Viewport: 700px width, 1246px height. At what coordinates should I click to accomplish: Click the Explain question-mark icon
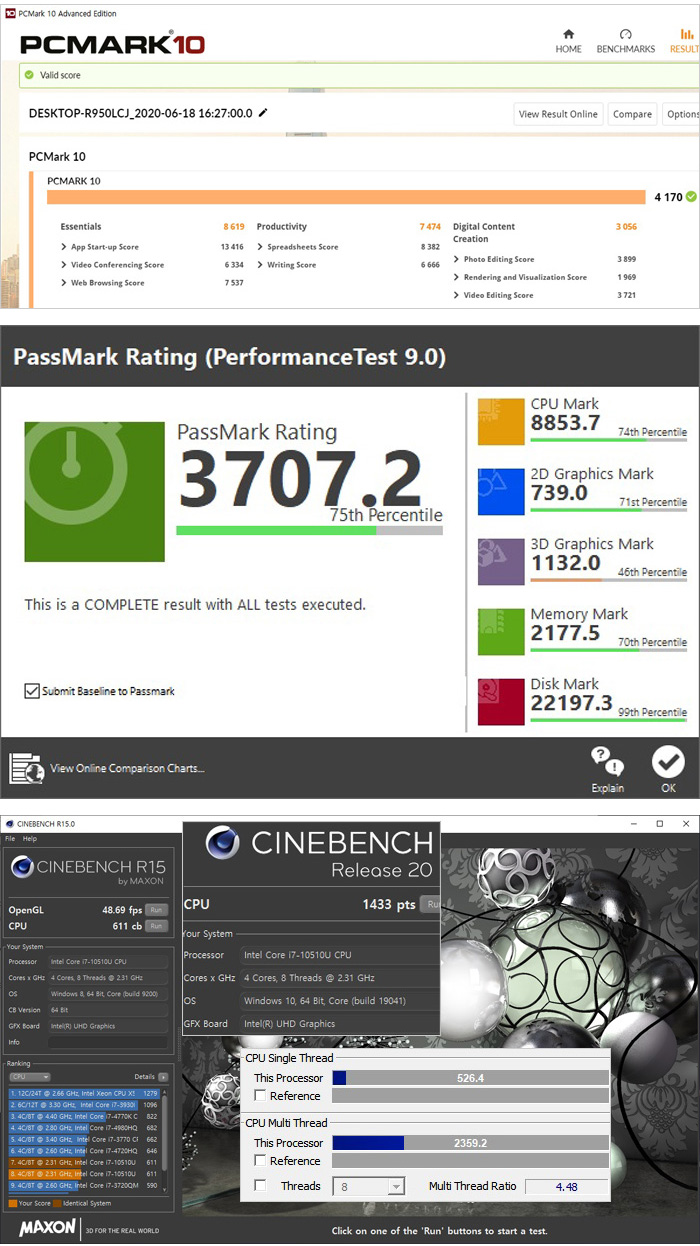[x=607, y=761]
